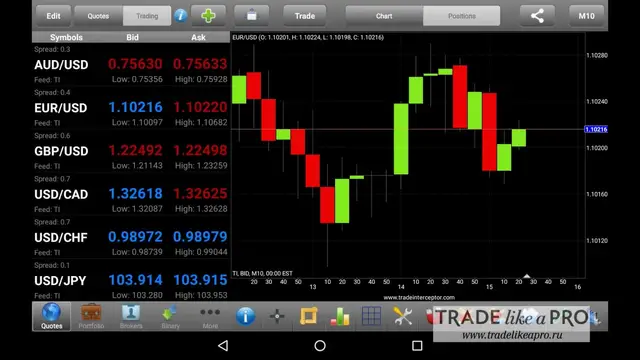The width and height of the screenshot is (640, 360).
Task: Select the GBP/USD symbol row
Action: coord(131,151)
